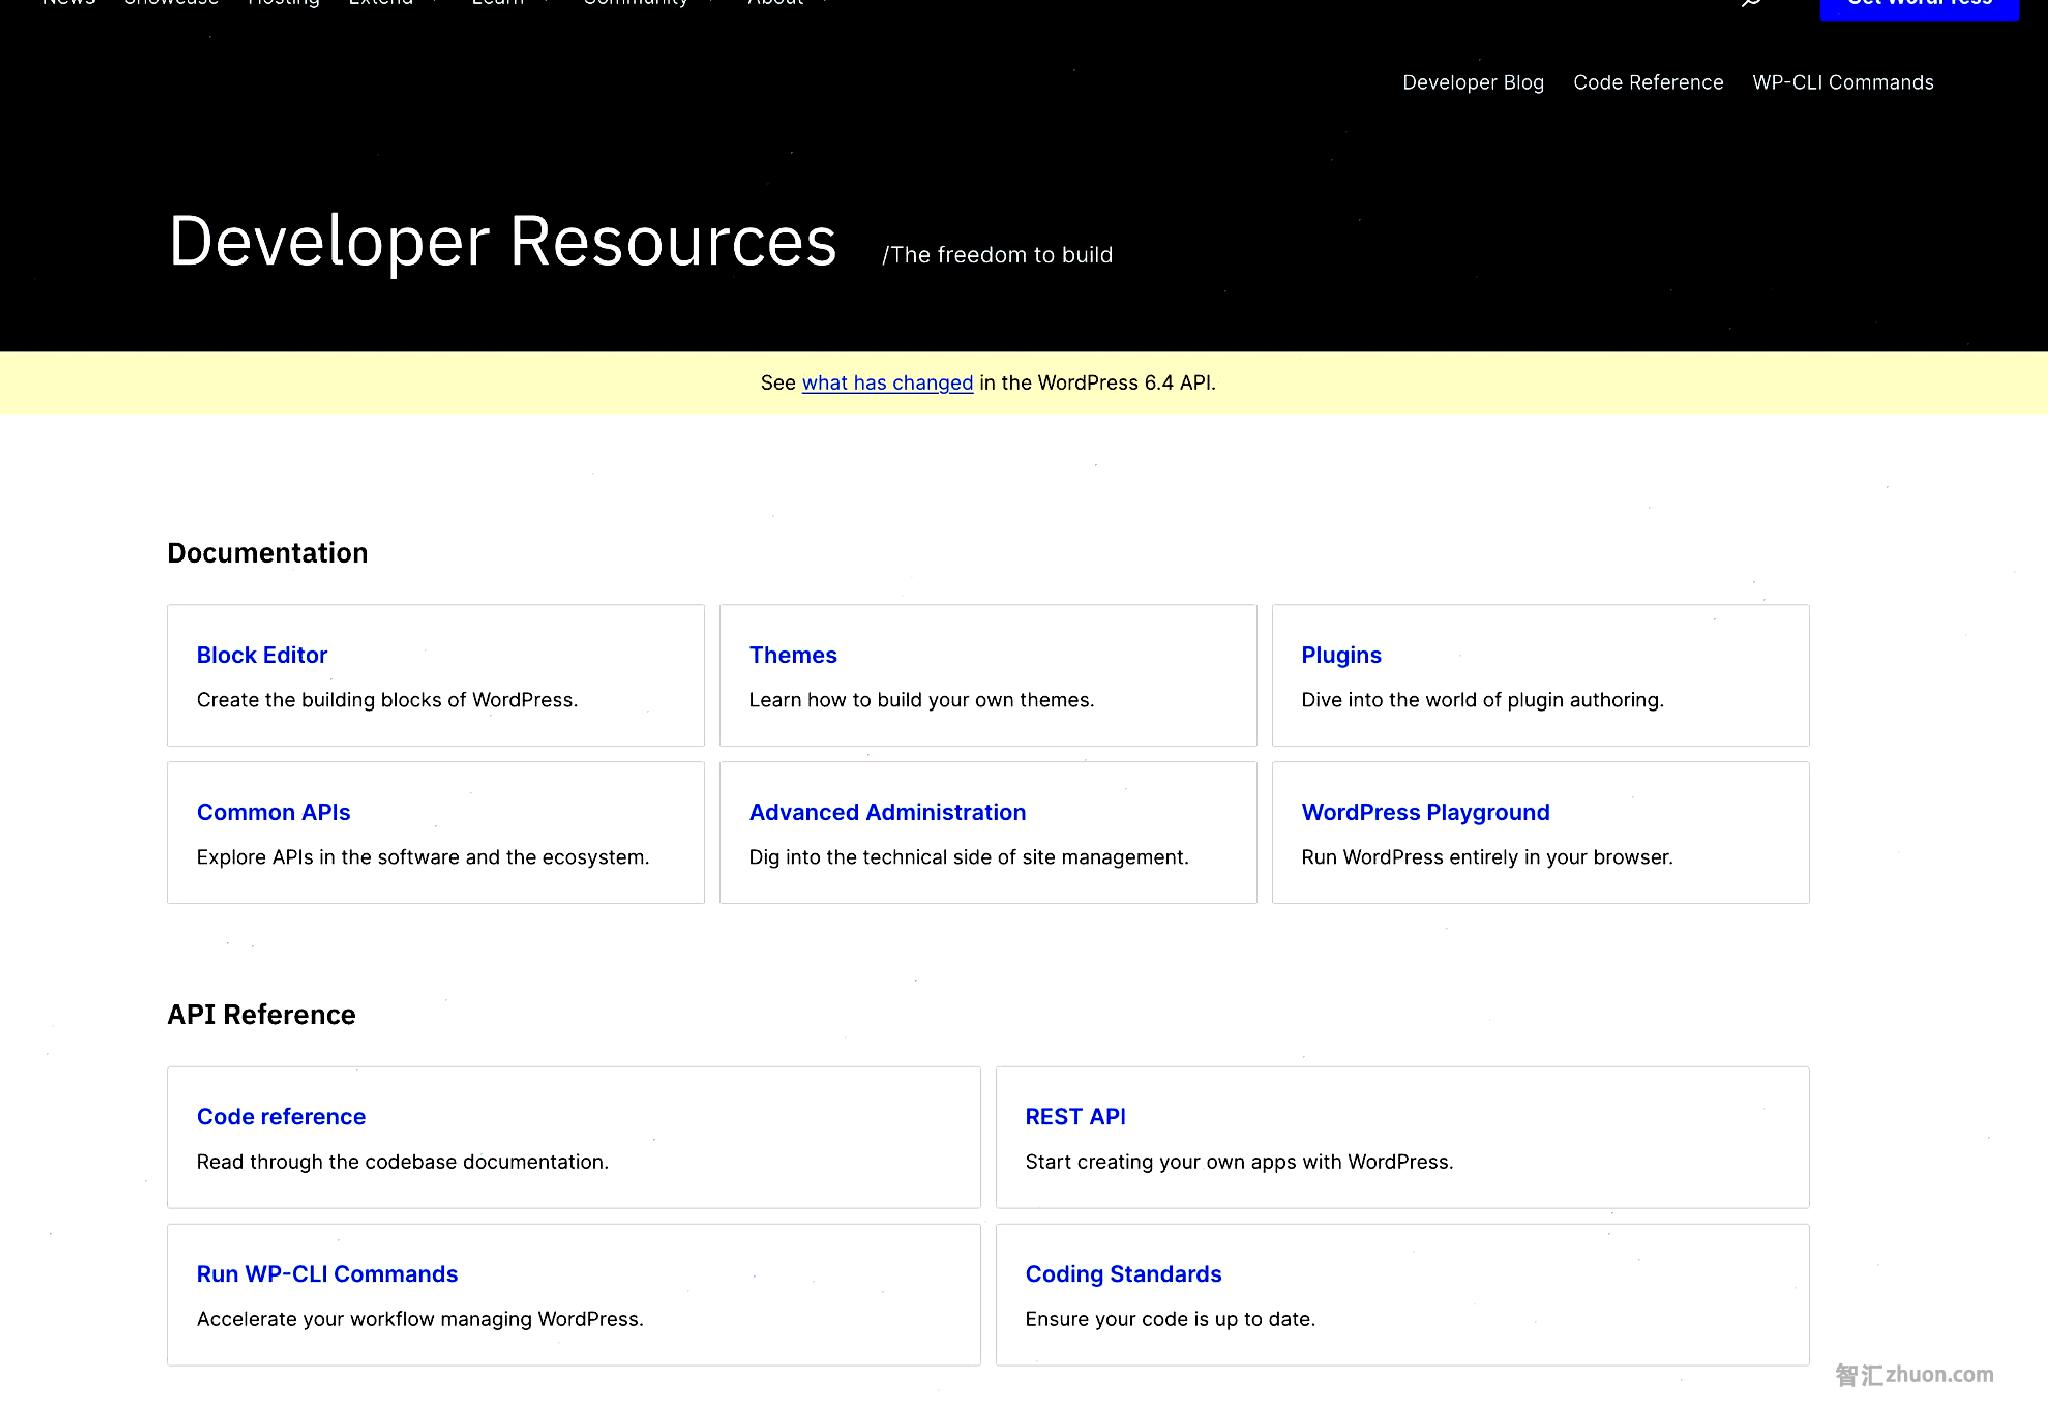Open Plugins documentation link

[1341, 655]
